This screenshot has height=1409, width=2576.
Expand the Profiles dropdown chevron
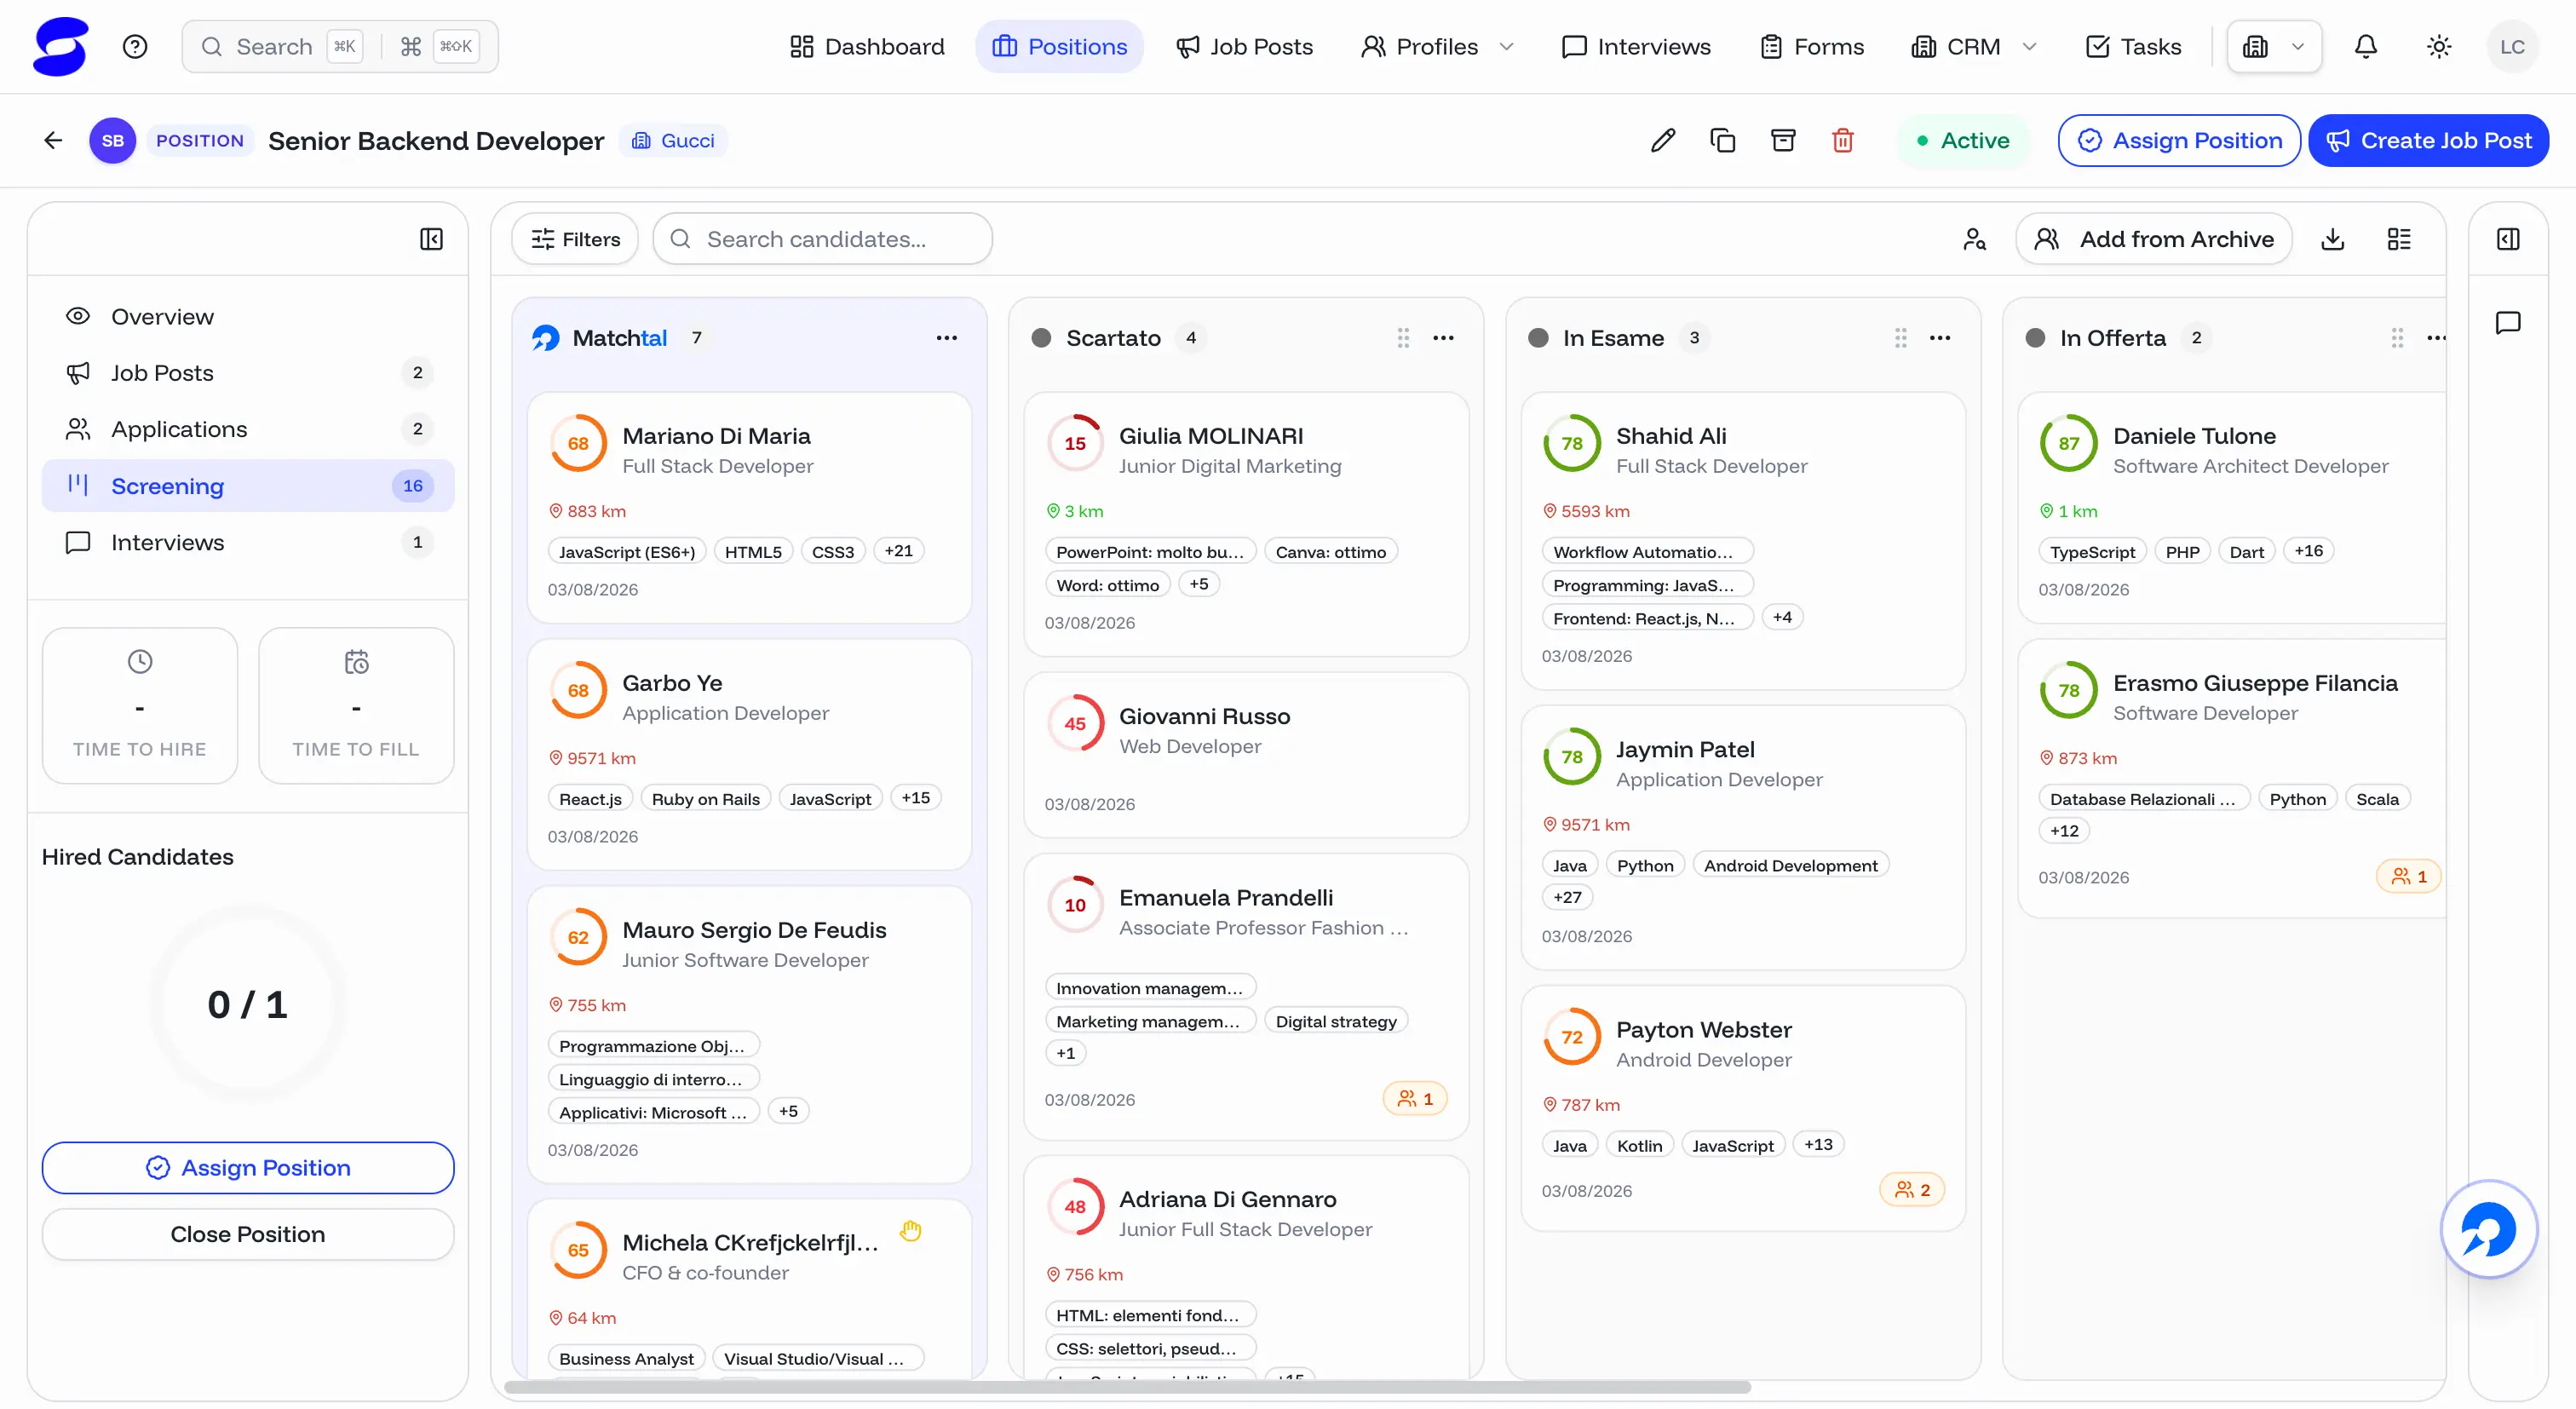1506,47
